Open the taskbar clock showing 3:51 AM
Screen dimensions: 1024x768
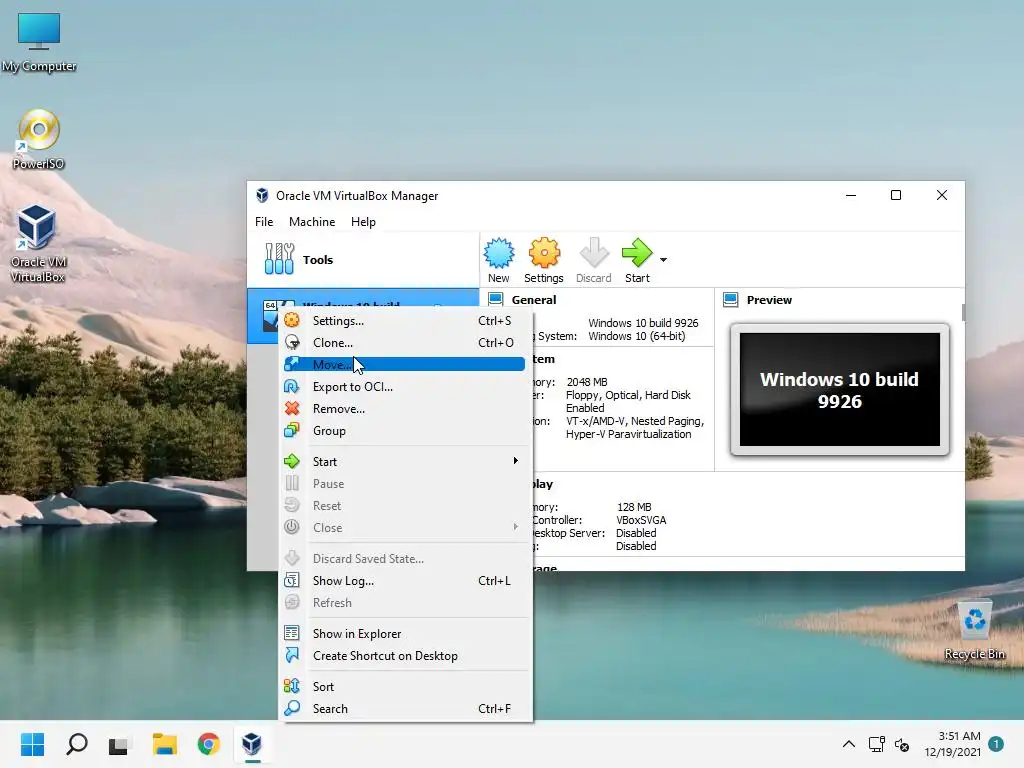(953, 744)
